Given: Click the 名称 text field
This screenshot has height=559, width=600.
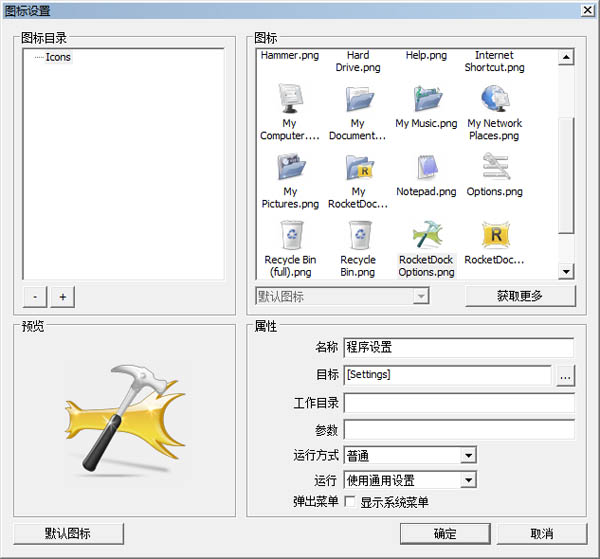Looking at the screenshot, I should click(x=458, y=348).
